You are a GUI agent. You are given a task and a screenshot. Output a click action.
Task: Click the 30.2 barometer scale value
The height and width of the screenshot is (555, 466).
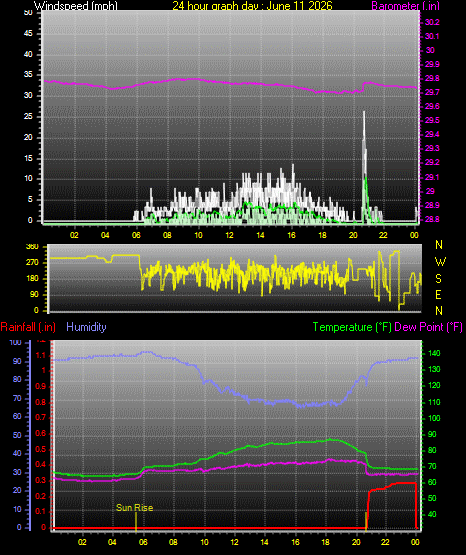[x=432, y=22]
